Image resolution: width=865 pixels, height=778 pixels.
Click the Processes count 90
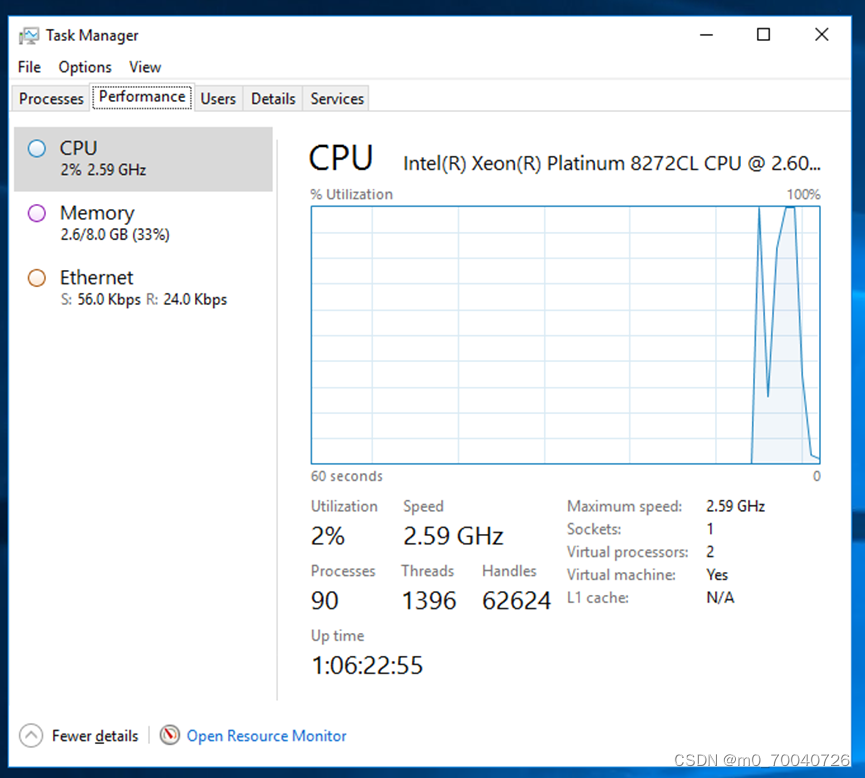[x=324, y=600]
